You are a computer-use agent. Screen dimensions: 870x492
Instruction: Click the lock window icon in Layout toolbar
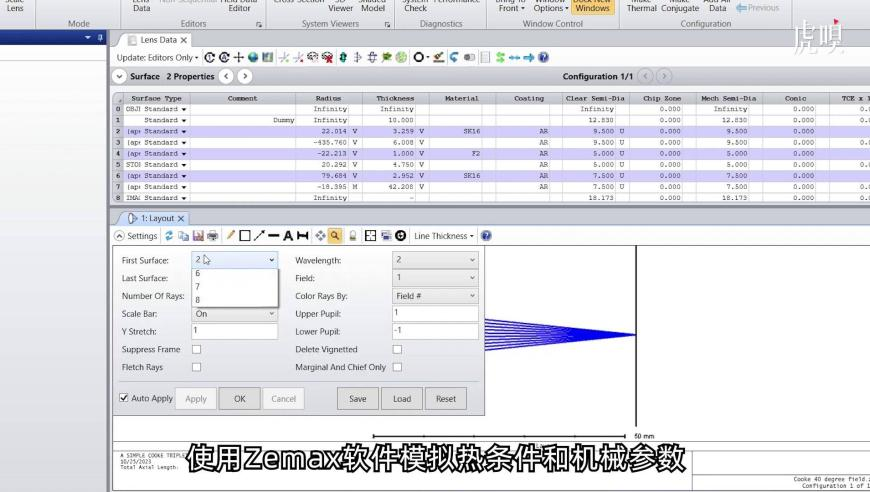(352, 236)
